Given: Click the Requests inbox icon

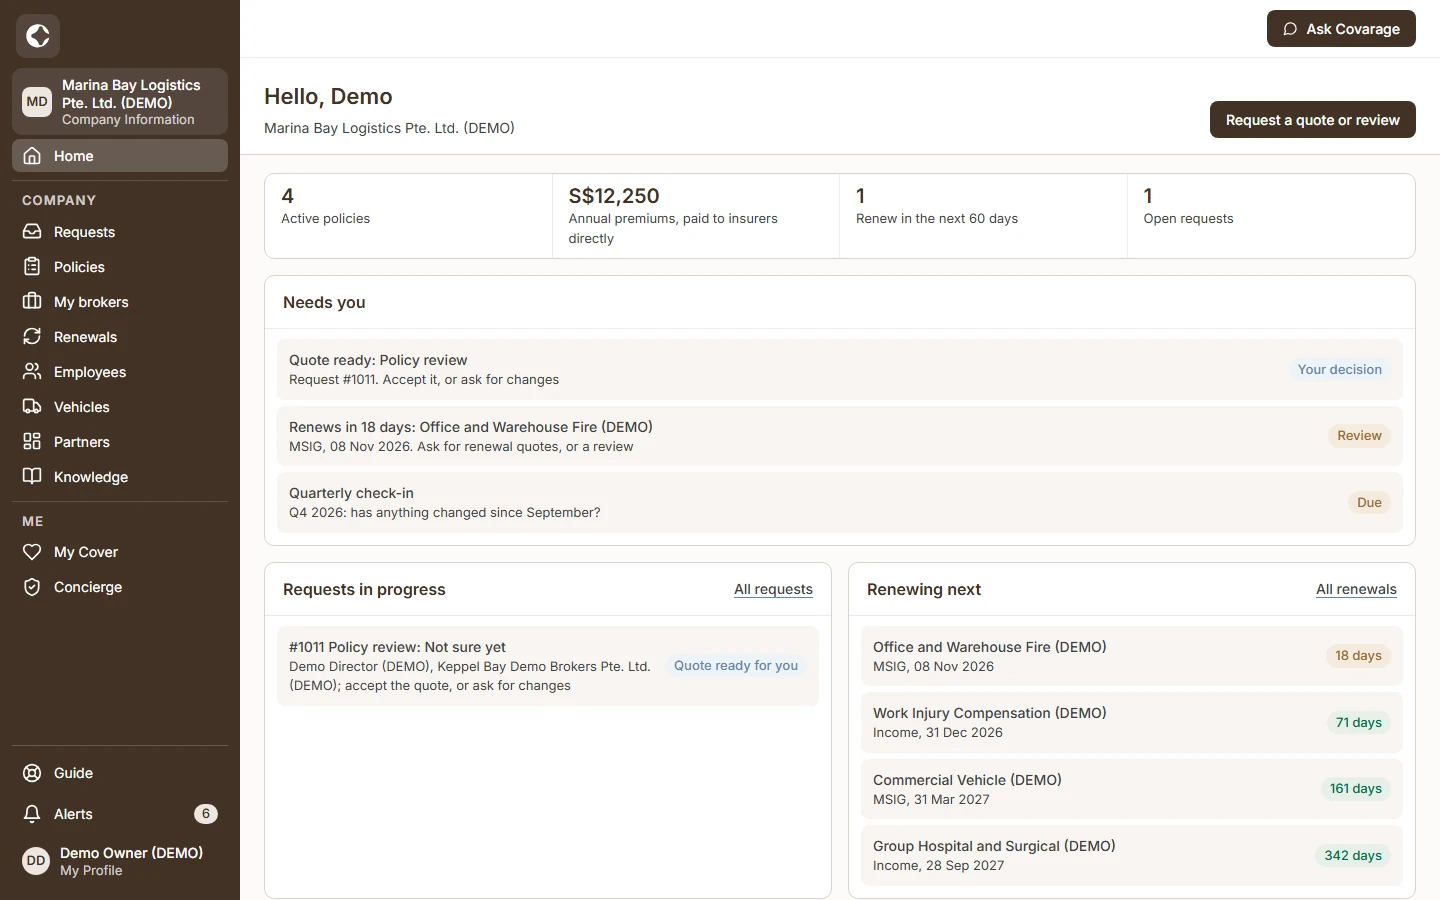Looking at the screenshot, I should [x=32, y=232].
